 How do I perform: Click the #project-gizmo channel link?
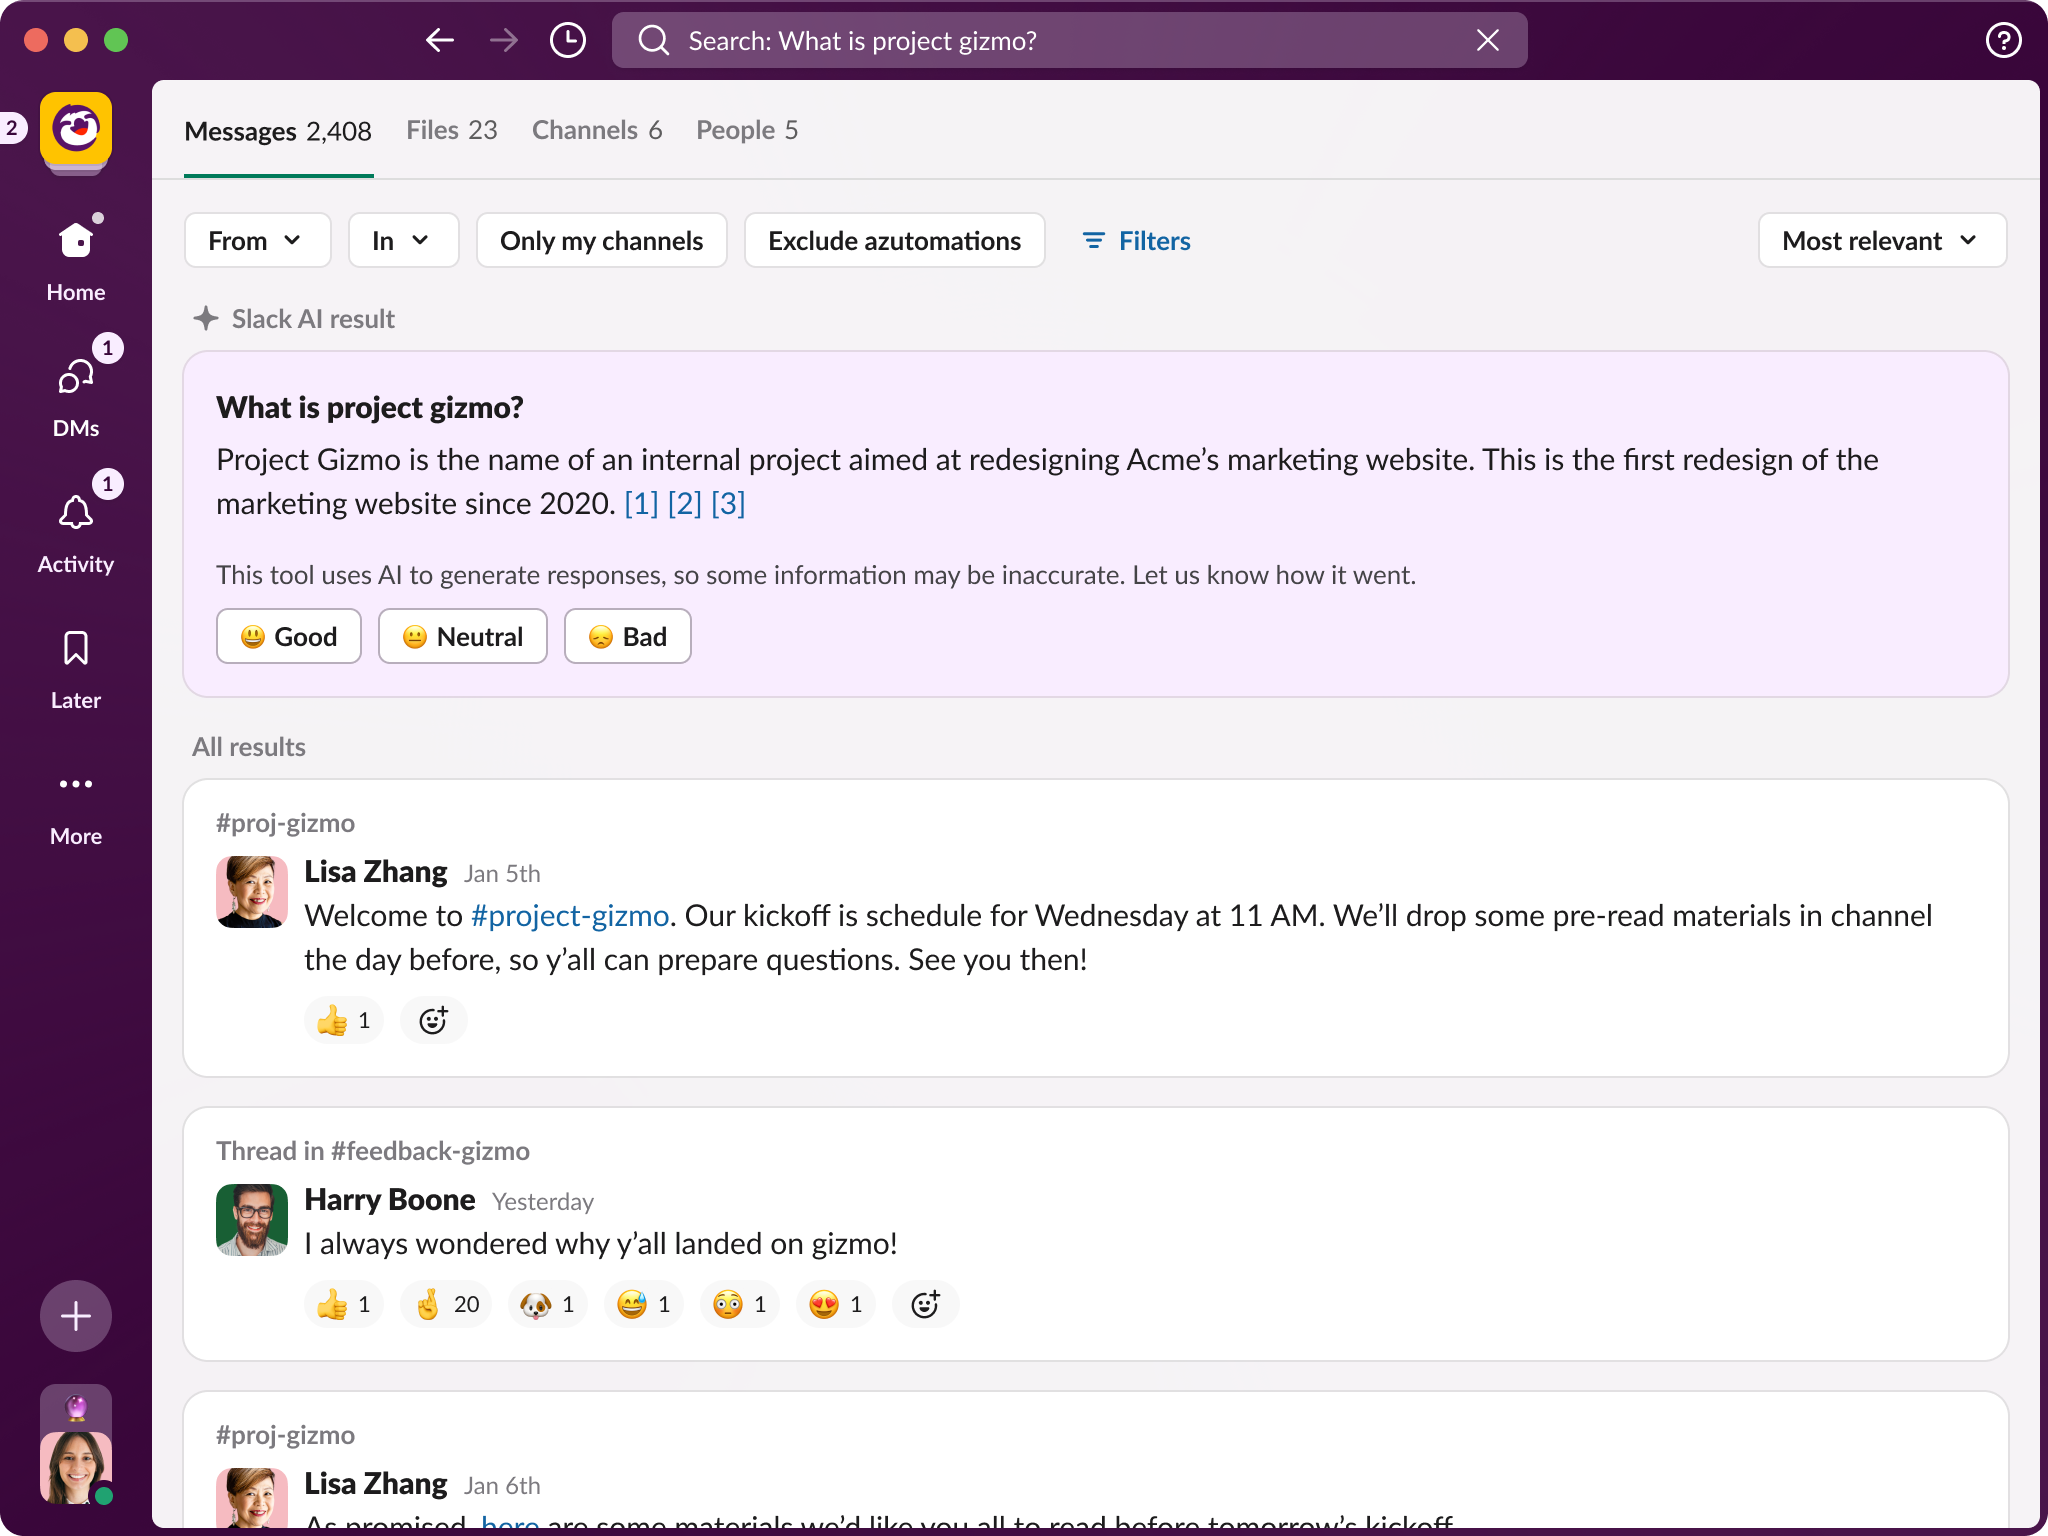568,915
